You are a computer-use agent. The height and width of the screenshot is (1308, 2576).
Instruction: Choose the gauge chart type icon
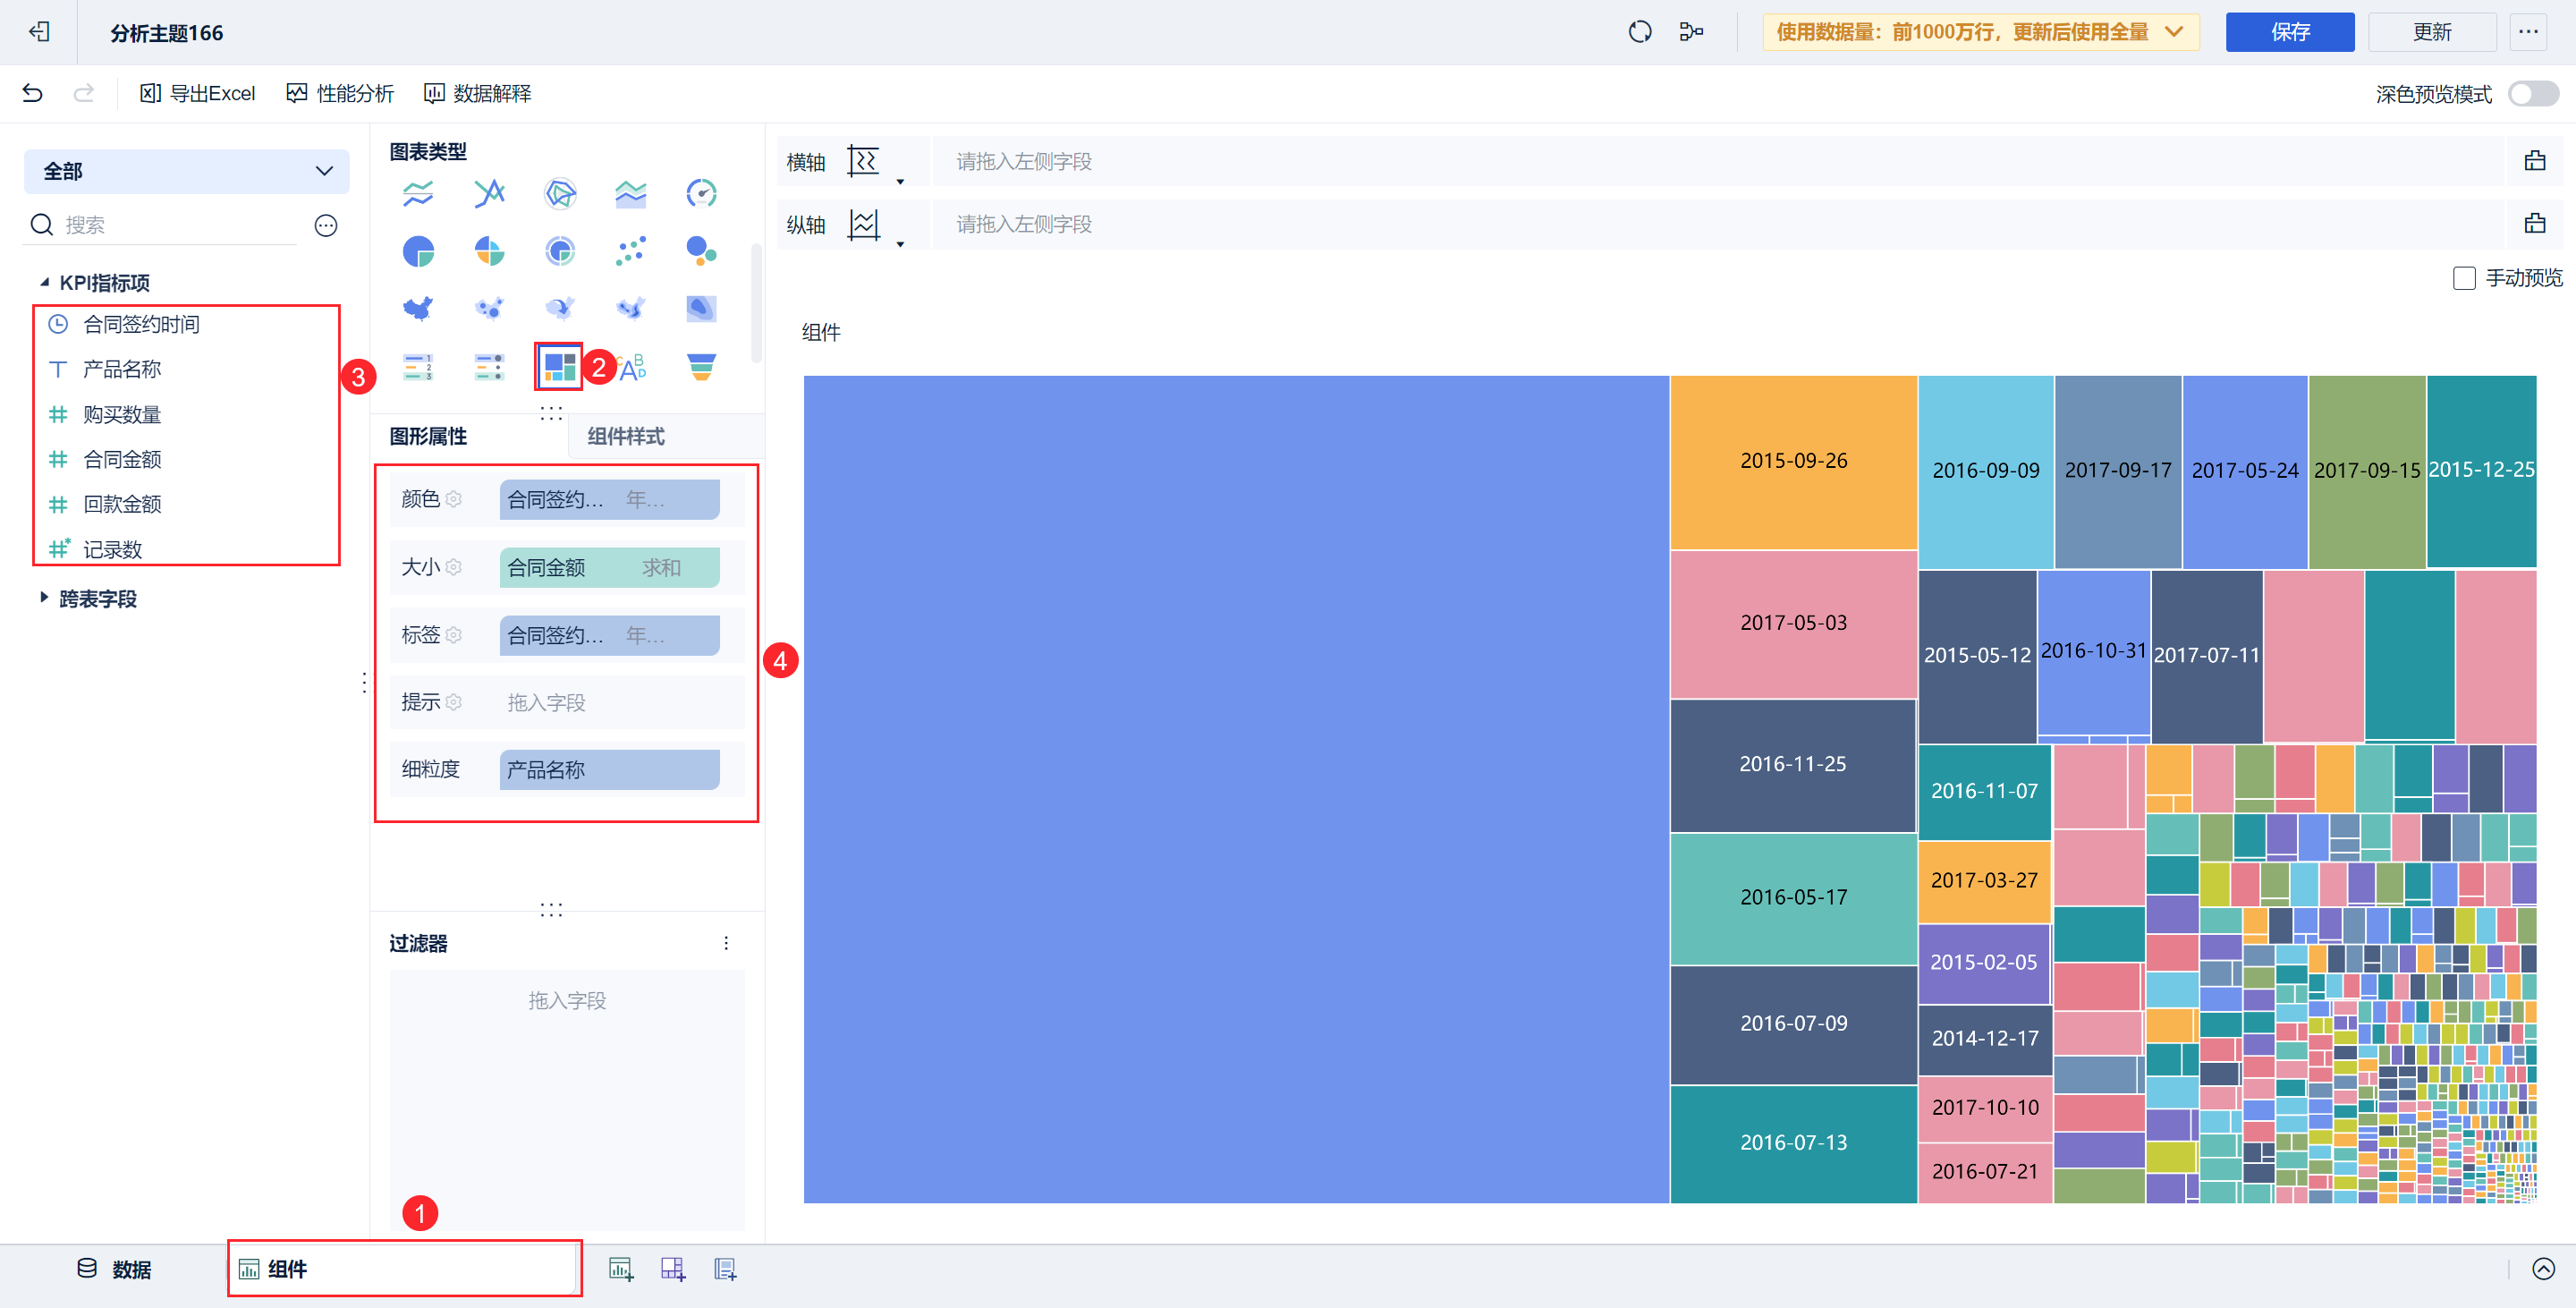pyautogui.click(x=701, y=193)
